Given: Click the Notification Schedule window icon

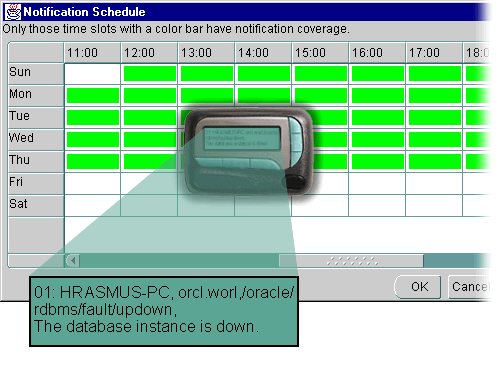Looking at the screenshot, I should click(x=13, y=12).
